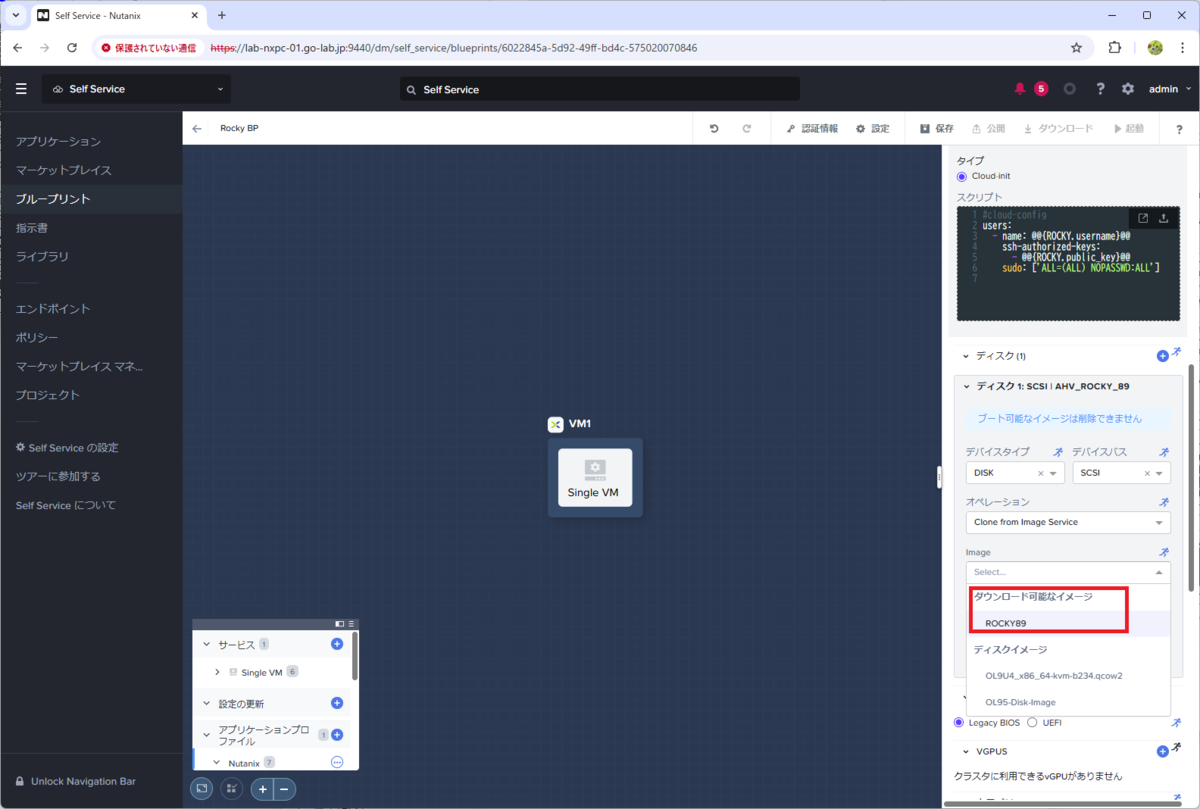1200x809 pixels.
Task: Mark disks as runtime editable
Action: click(x=1177, y=353)
